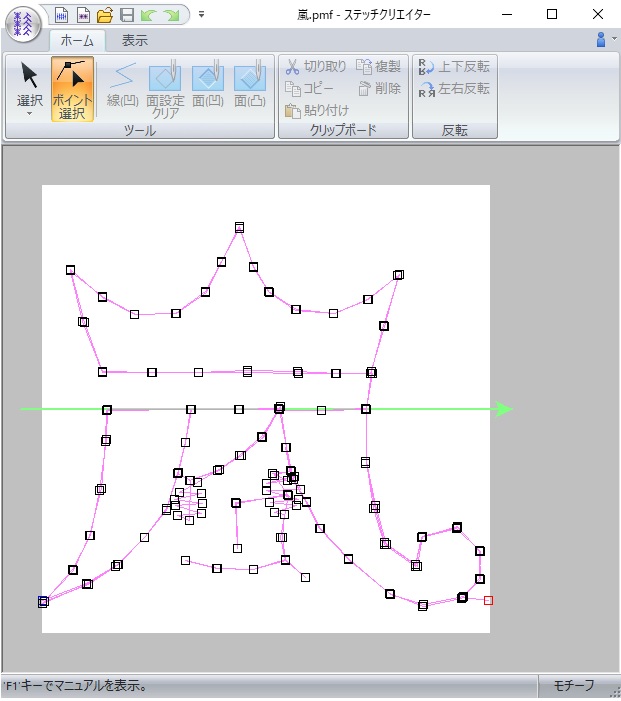Click the 反転 group label
The width and height of the screenshot is (621, 701).
click(454, 131)
